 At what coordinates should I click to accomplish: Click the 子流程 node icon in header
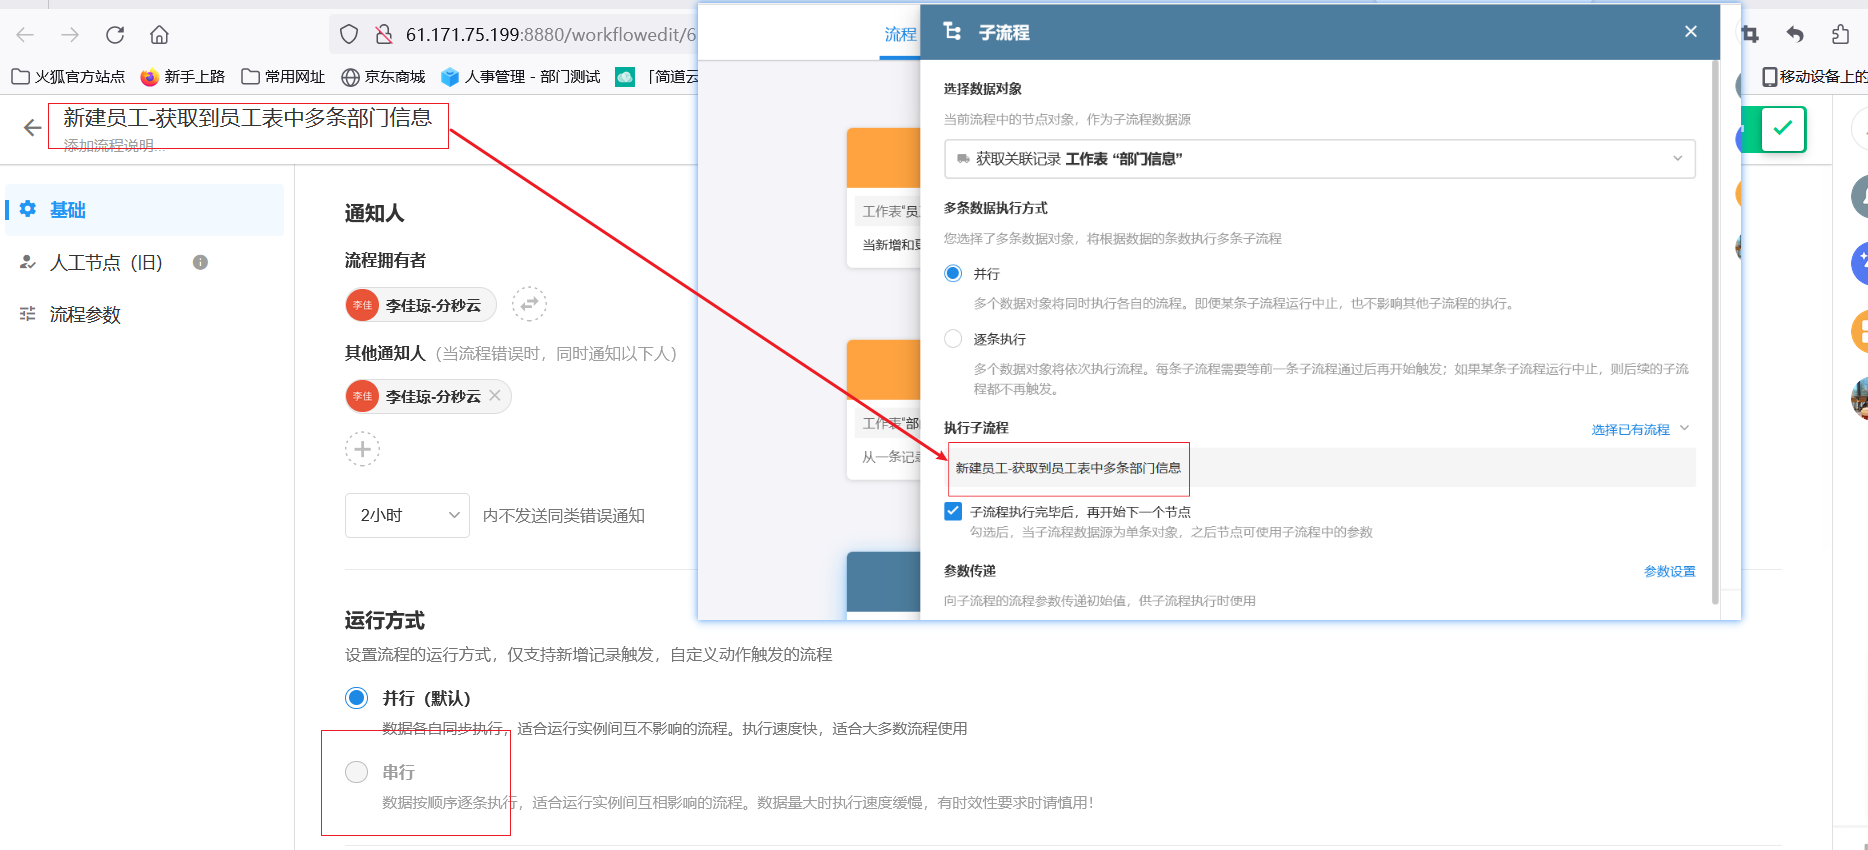click(x=952, y=32)
